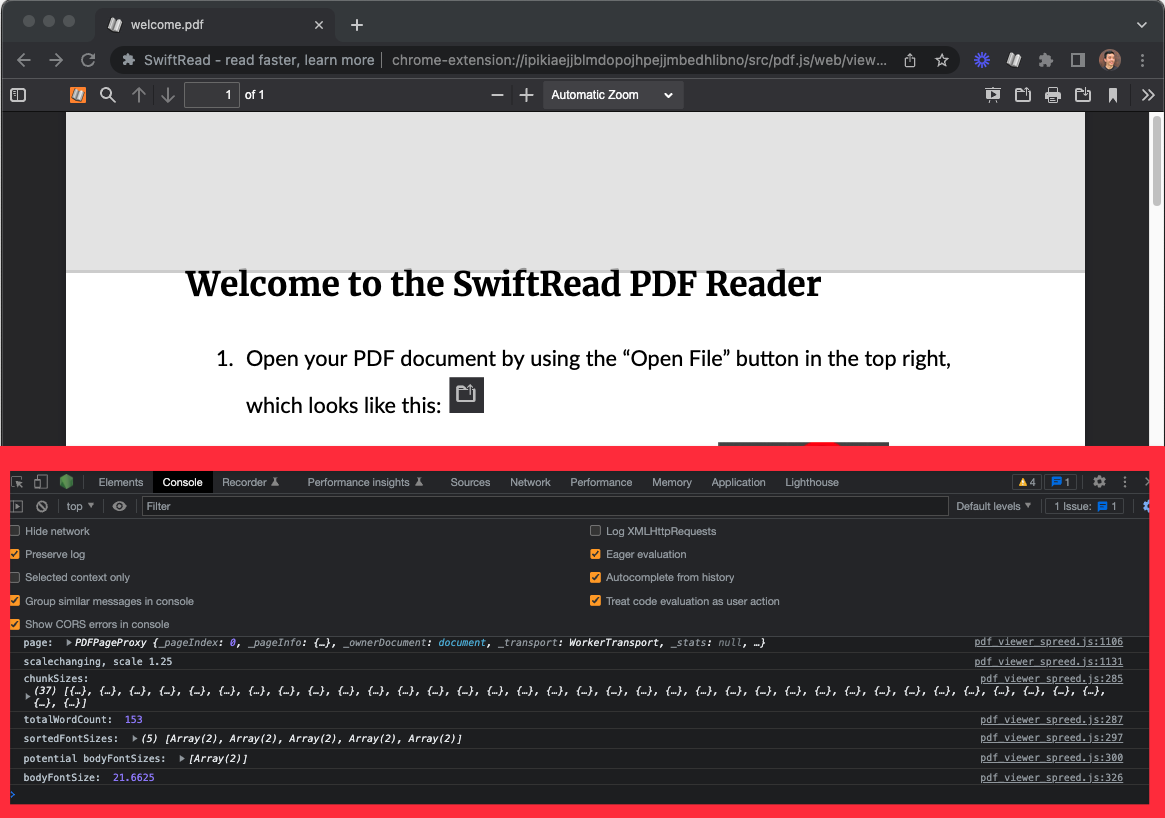Expand the potential bodyFontSizes array

182,759
